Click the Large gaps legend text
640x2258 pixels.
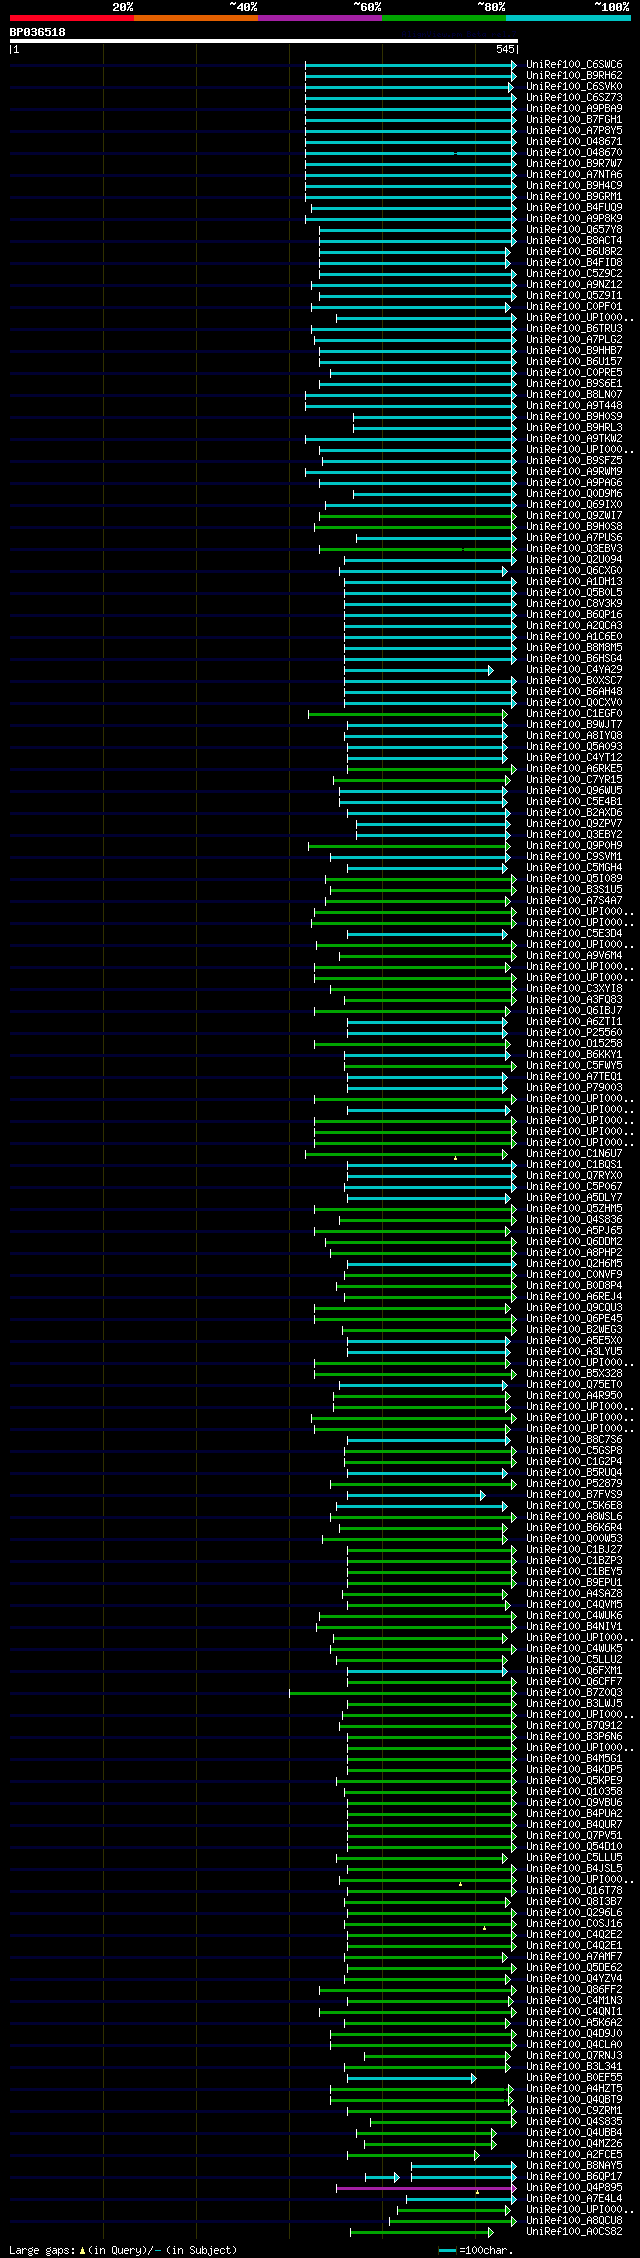pyautogui.click(x=123, y=2250)
